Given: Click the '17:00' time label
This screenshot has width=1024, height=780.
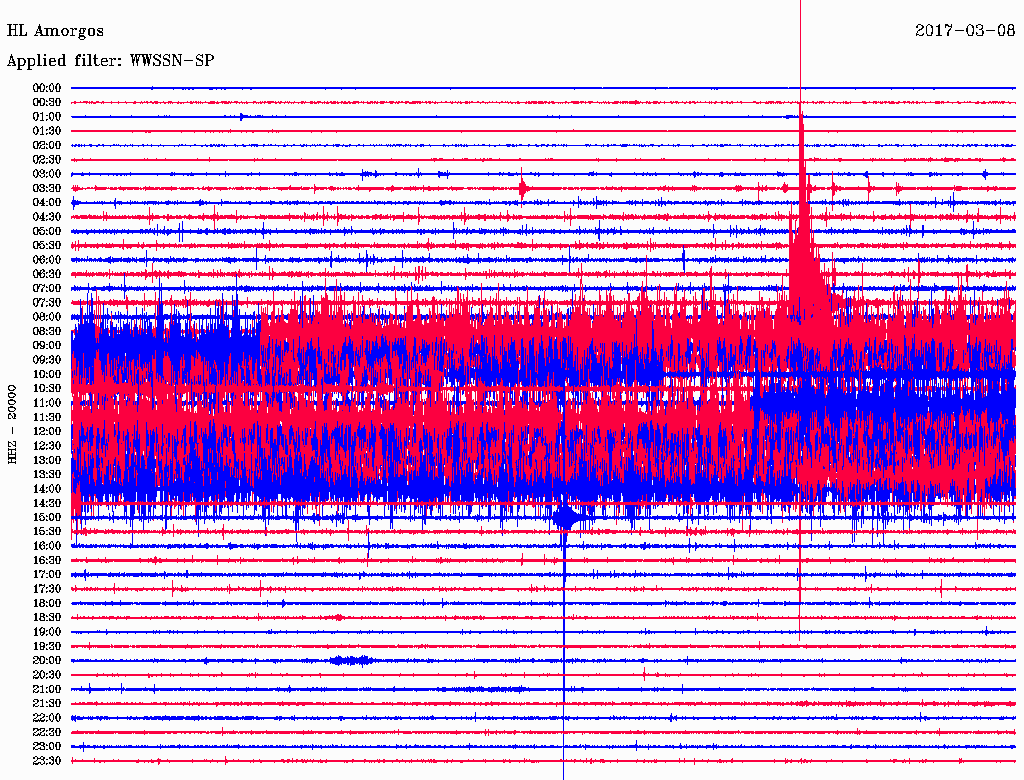Looking at the screenshot, I should [47, 575].
